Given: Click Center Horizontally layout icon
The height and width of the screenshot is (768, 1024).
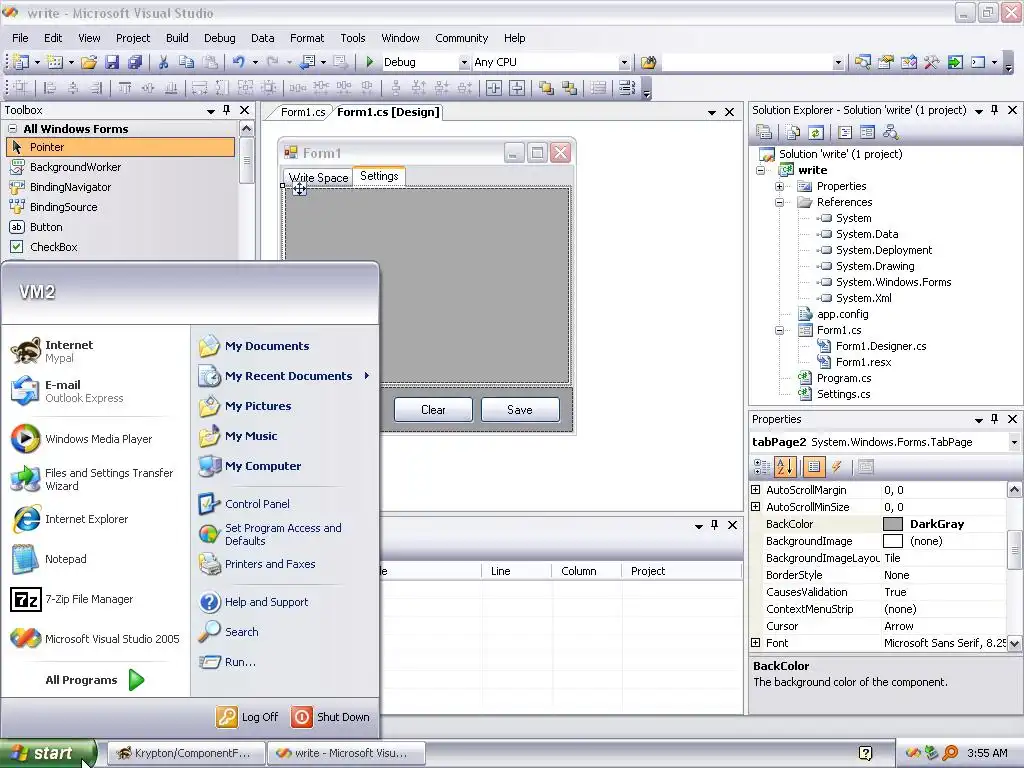Looking at the screenshot, I should (494, 88).
